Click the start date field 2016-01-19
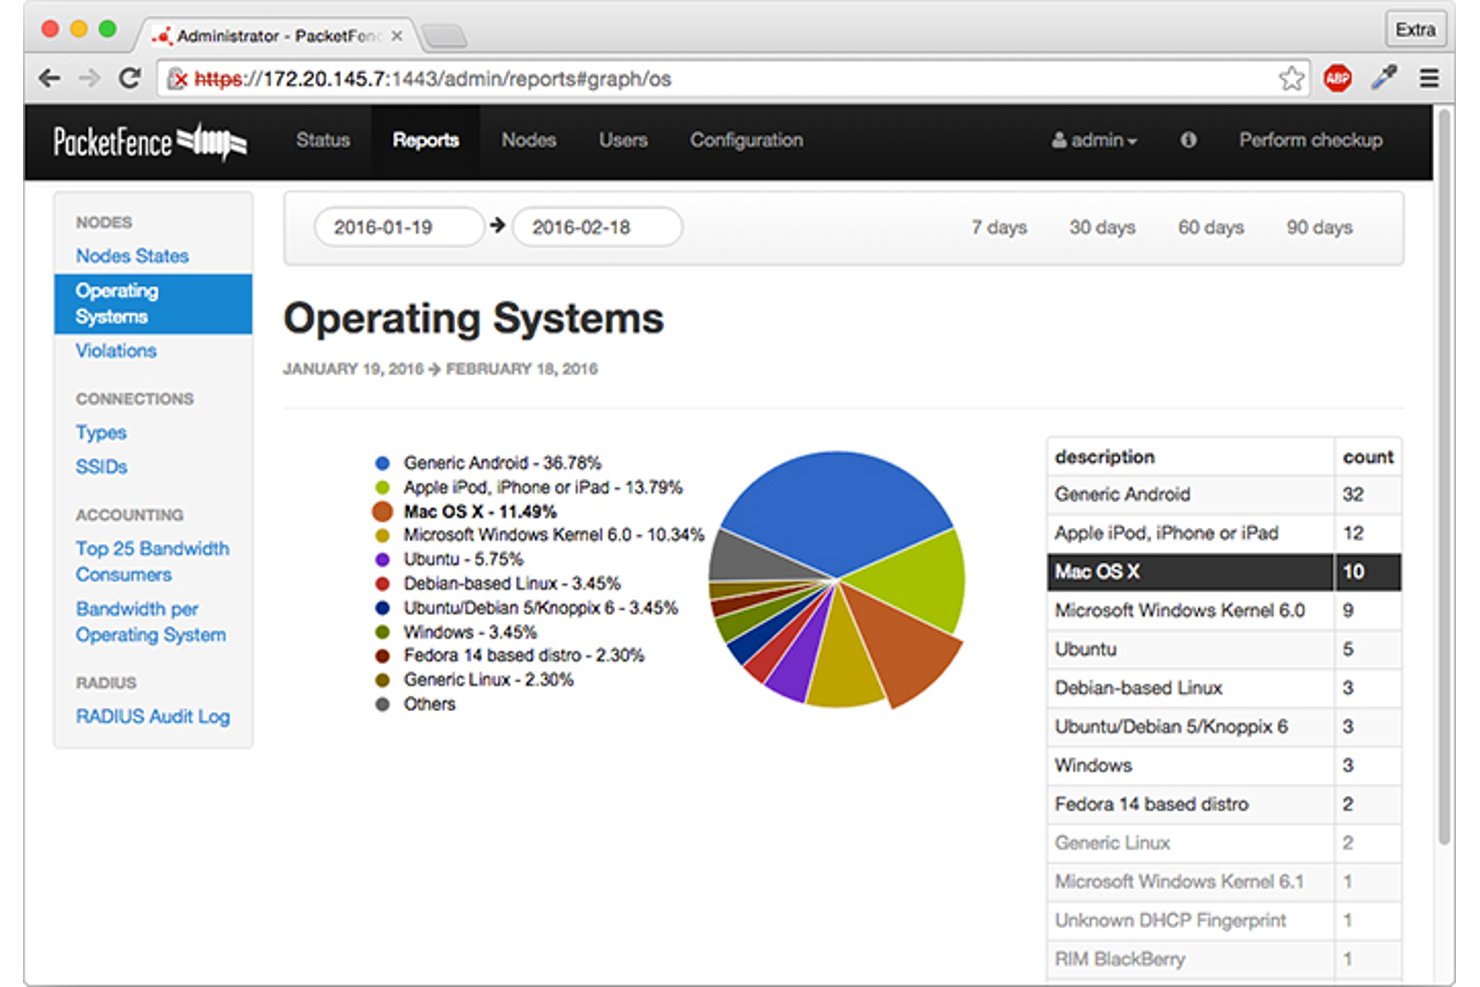The height and width of the screenshot is (987, 1480). [399, 227]
